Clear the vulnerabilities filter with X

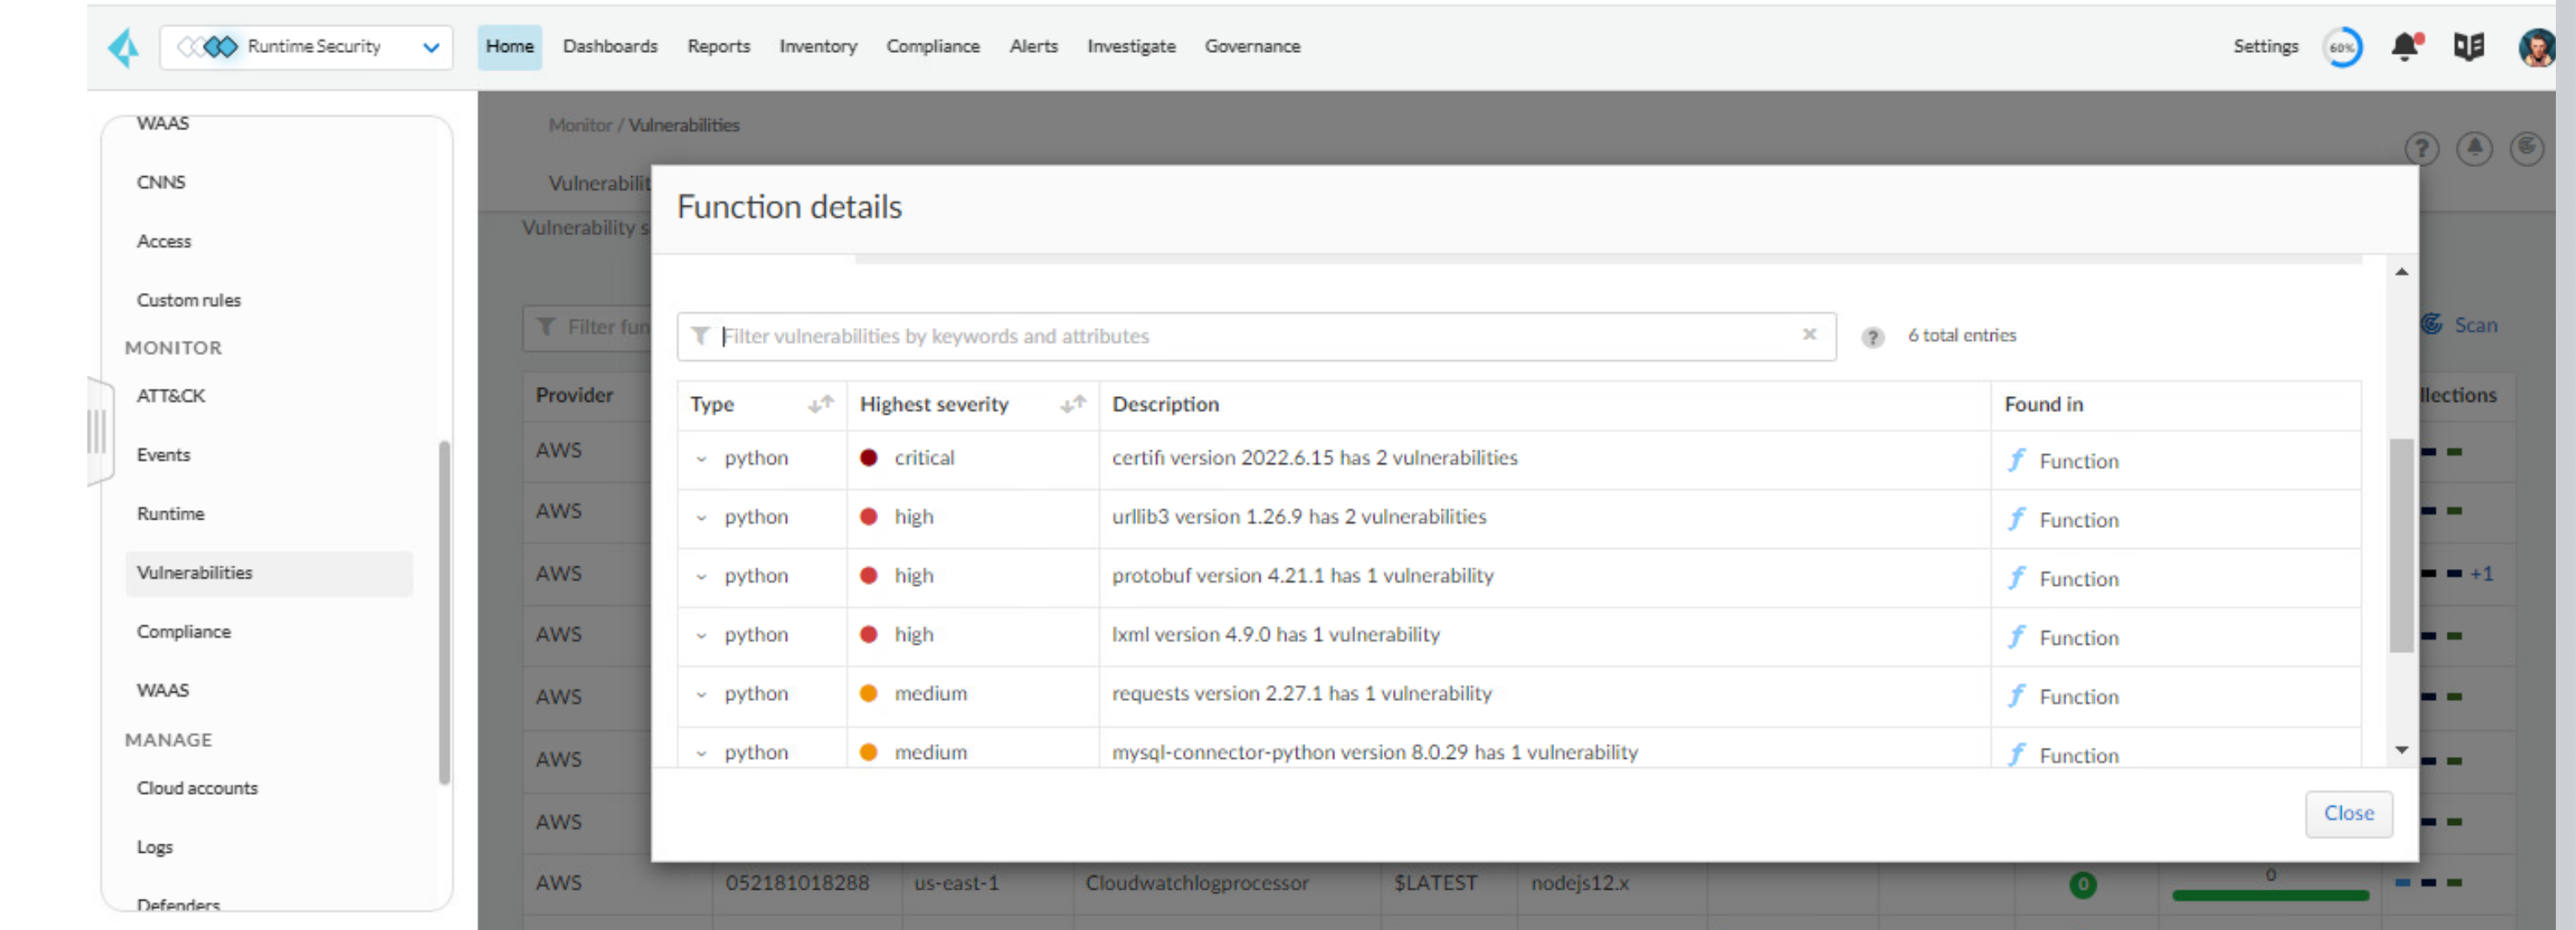[1809, 335]
